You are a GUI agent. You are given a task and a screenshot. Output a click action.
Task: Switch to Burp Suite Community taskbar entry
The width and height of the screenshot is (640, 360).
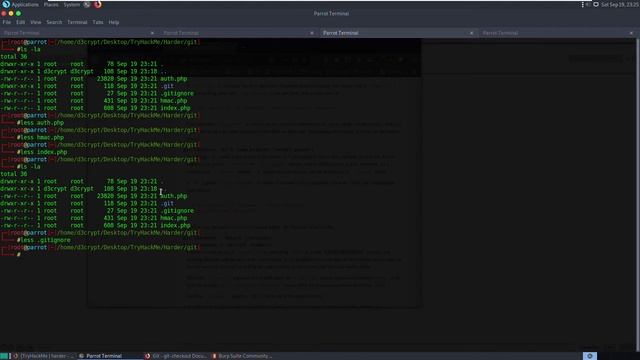(x=242, y=356)
